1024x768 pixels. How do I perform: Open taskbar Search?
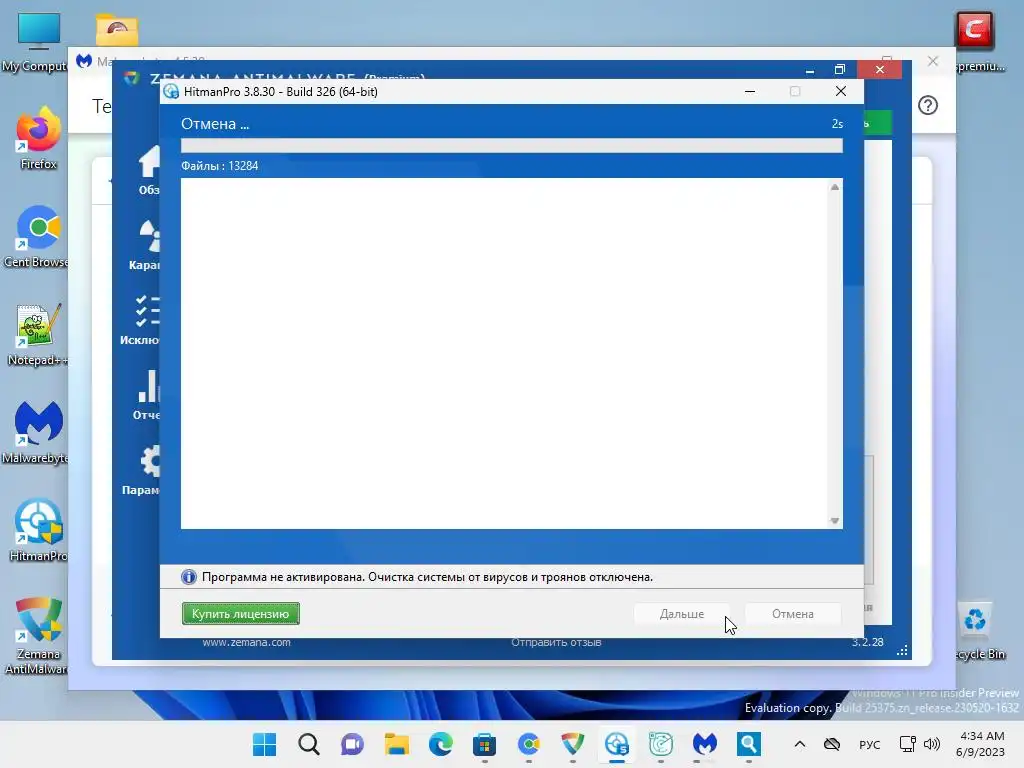click(309, 744)
